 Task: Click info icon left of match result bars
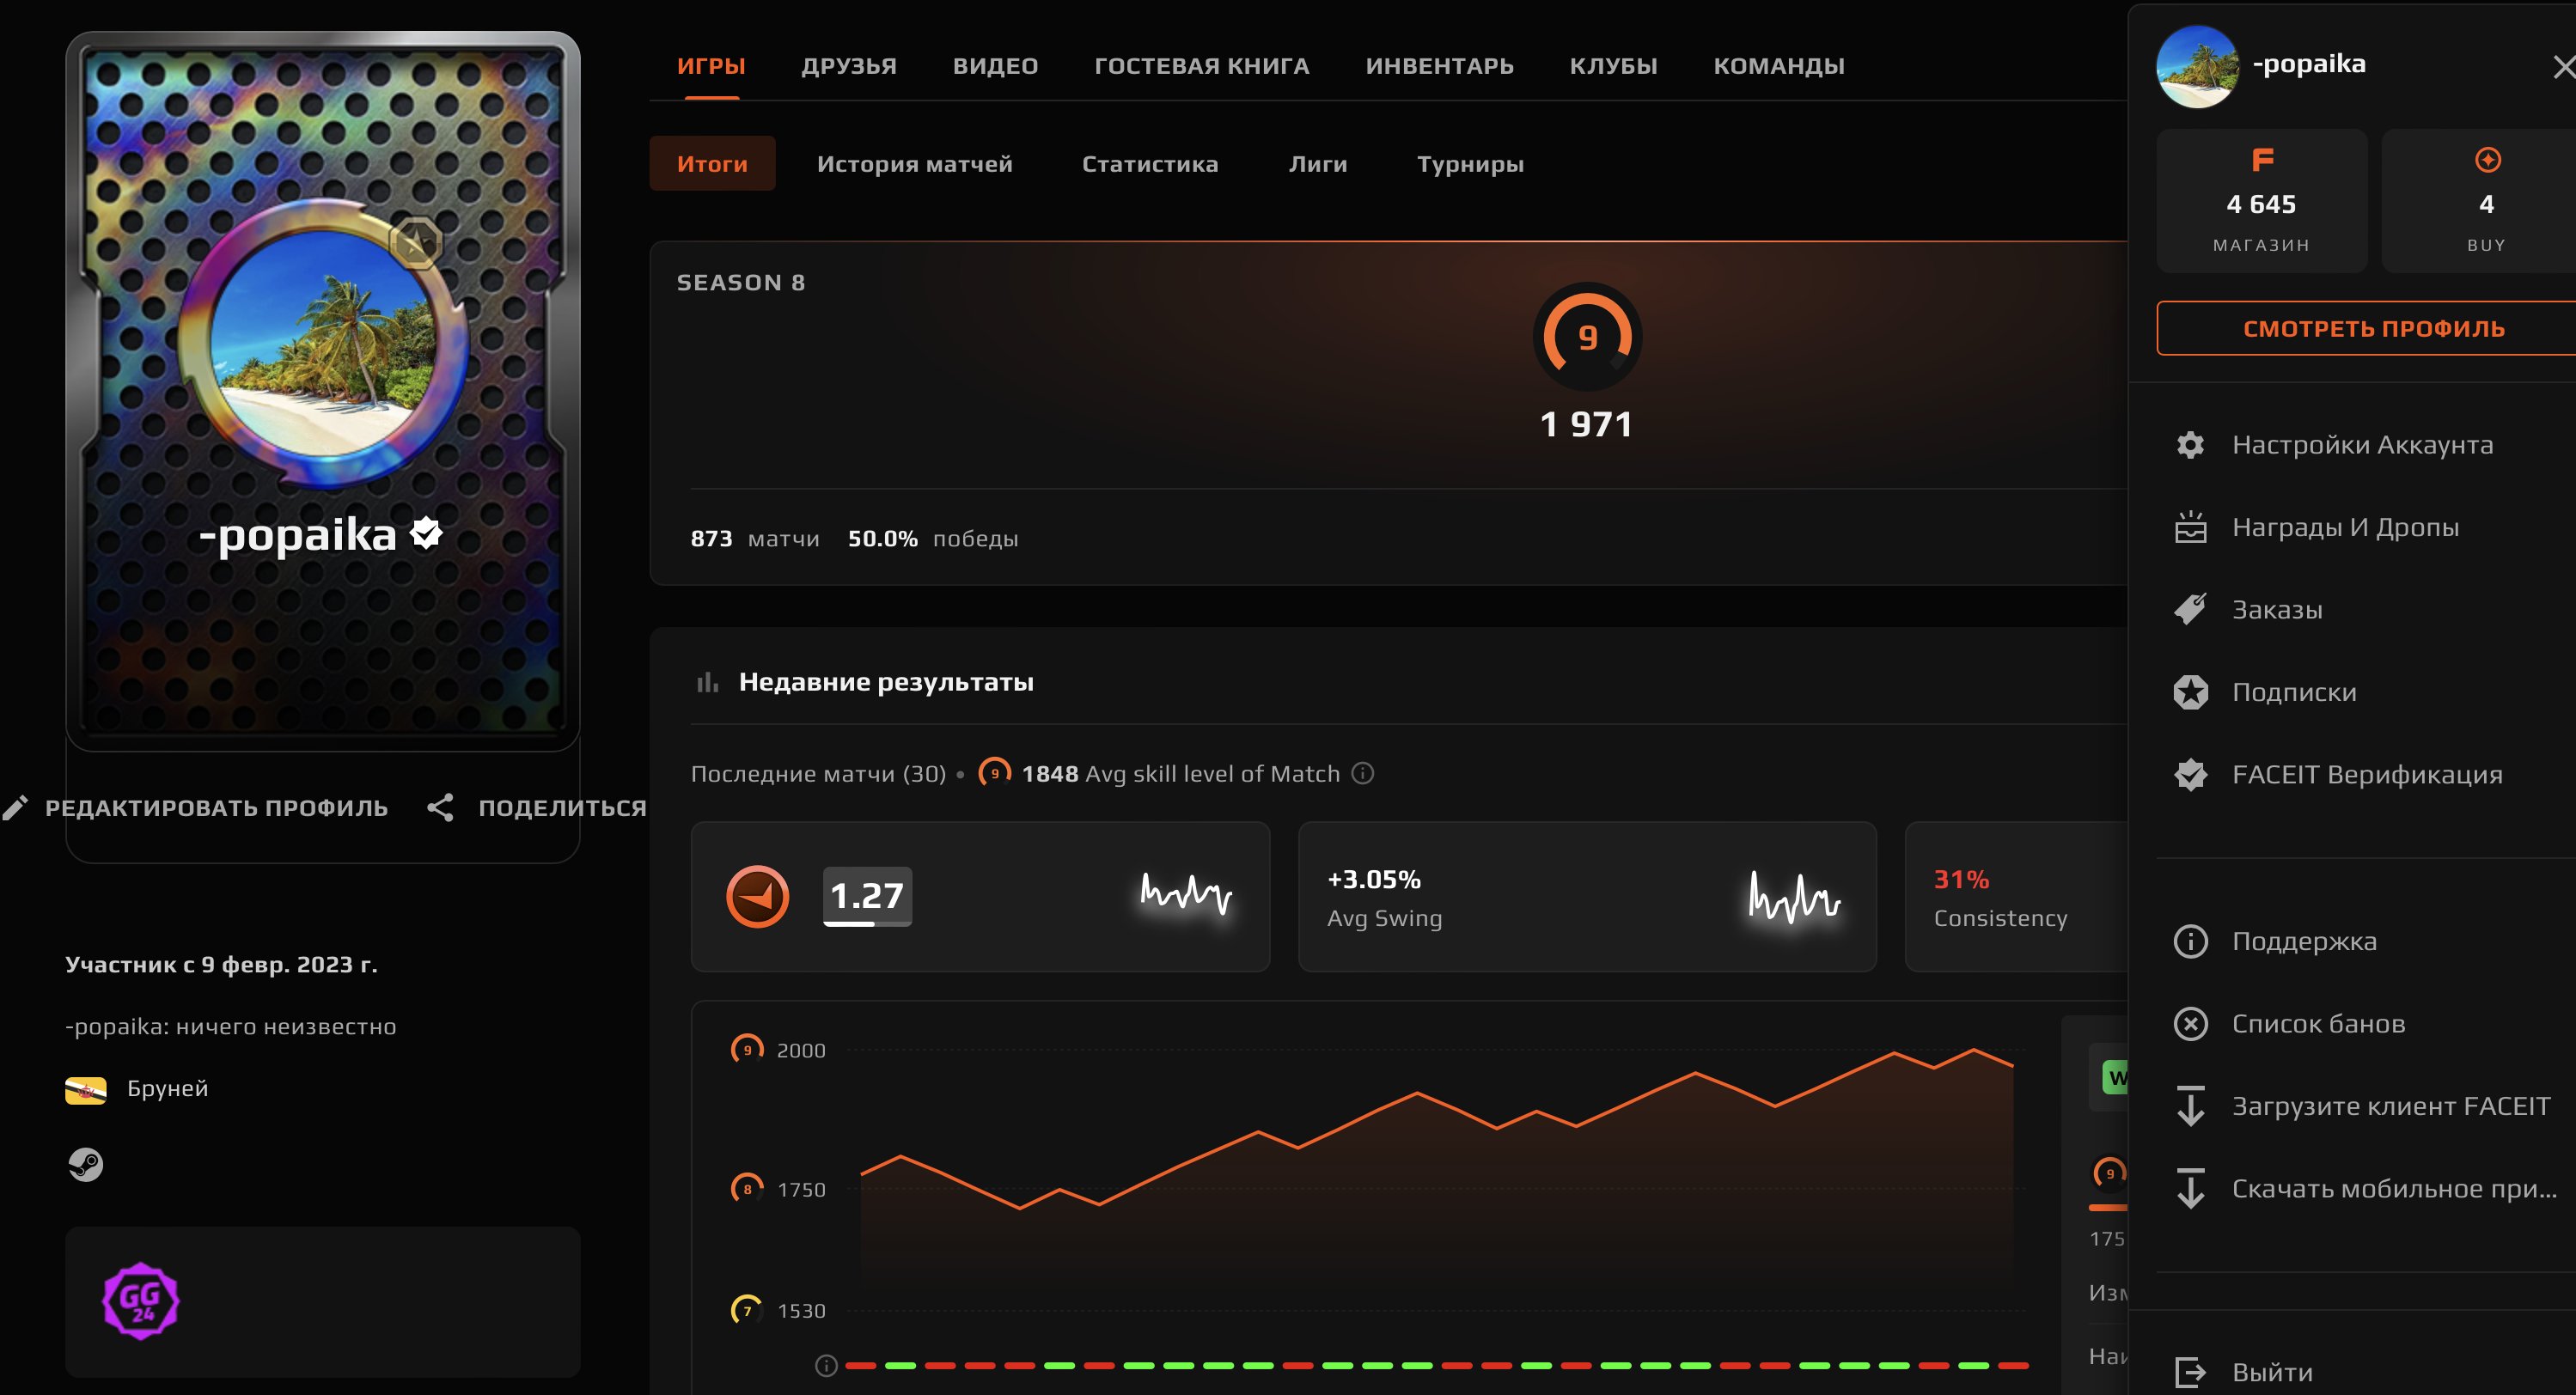click(826, 1365)
